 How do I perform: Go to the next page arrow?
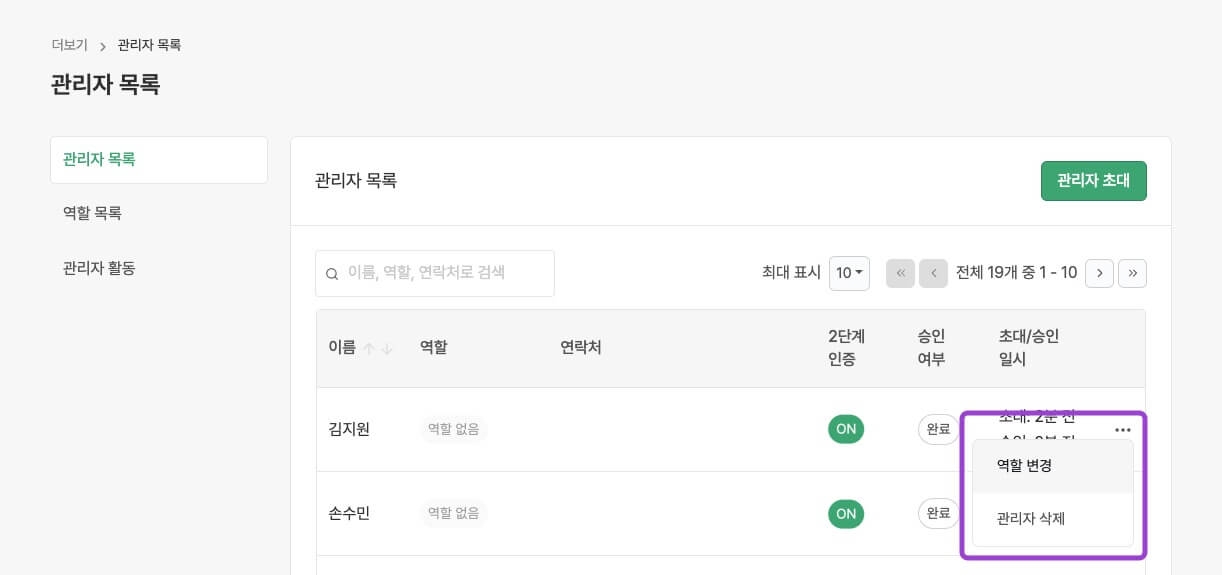click(1099, 273)
